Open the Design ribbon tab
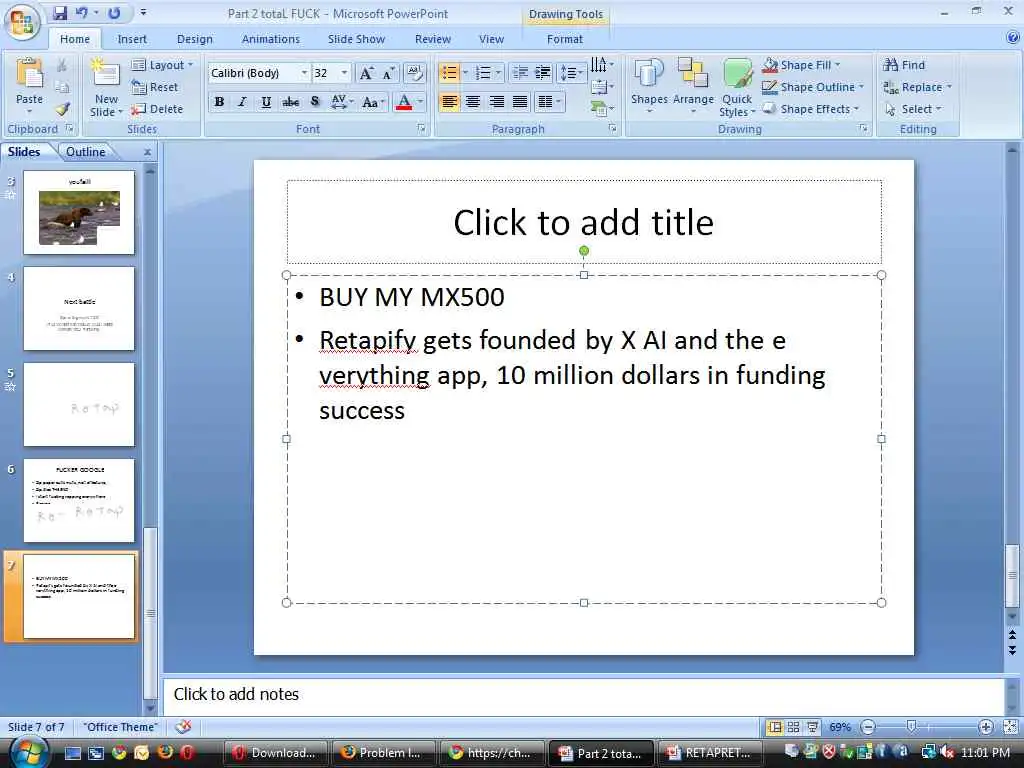The width and height of the screenshot is (1024, 768). (195, 39)
